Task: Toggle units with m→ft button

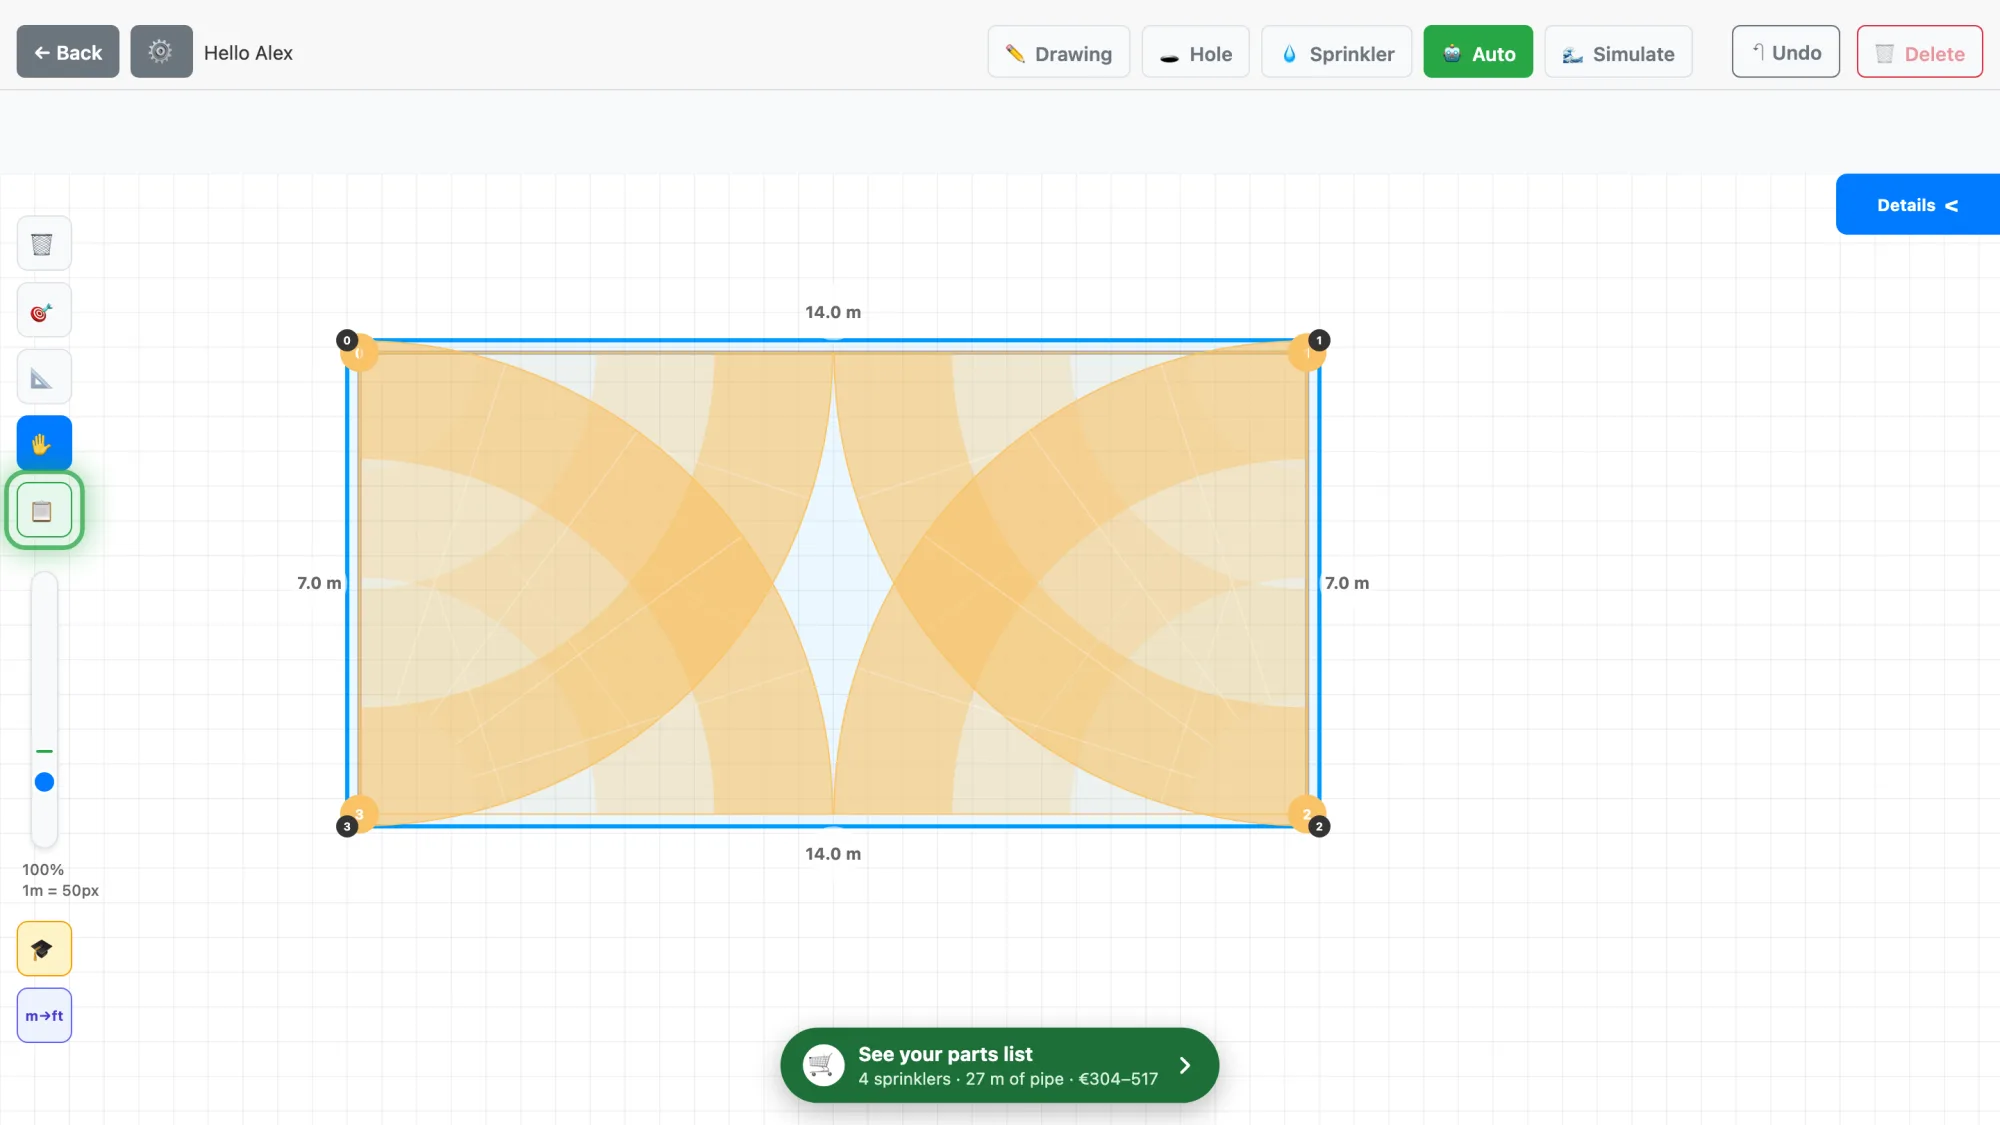Action: click(x=44, y=1015)
